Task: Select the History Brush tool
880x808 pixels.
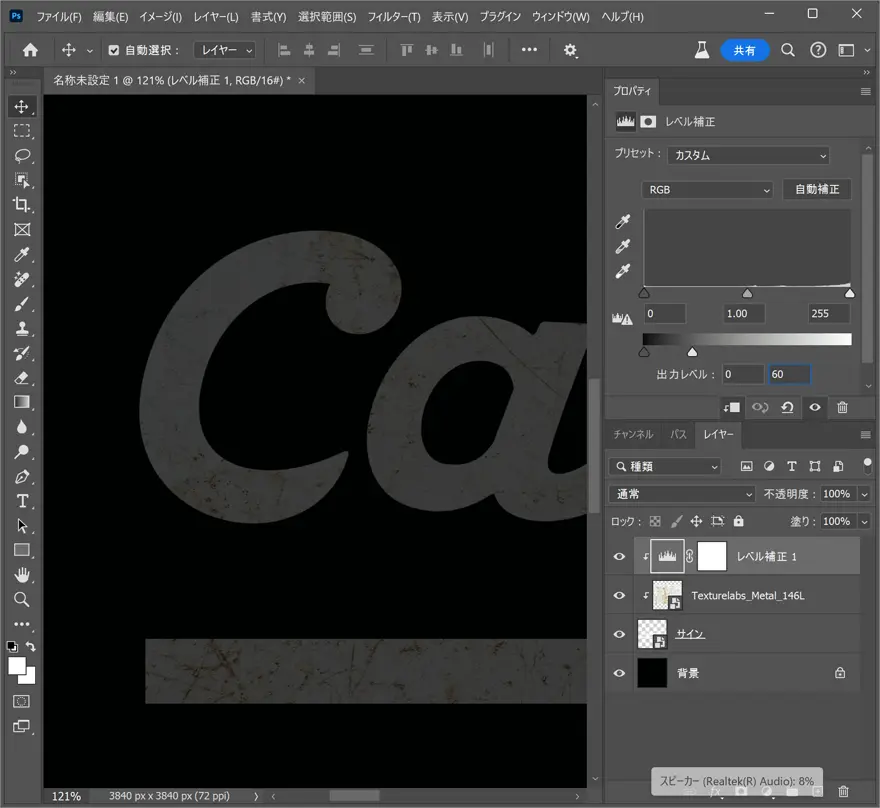Action: coord(21,353)
